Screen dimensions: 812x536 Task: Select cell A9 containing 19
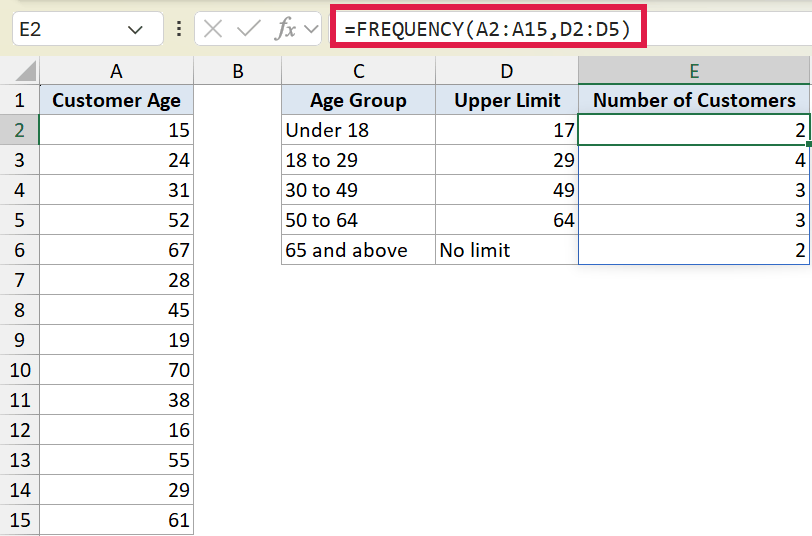pyautogui.click(x=117, y=340)
